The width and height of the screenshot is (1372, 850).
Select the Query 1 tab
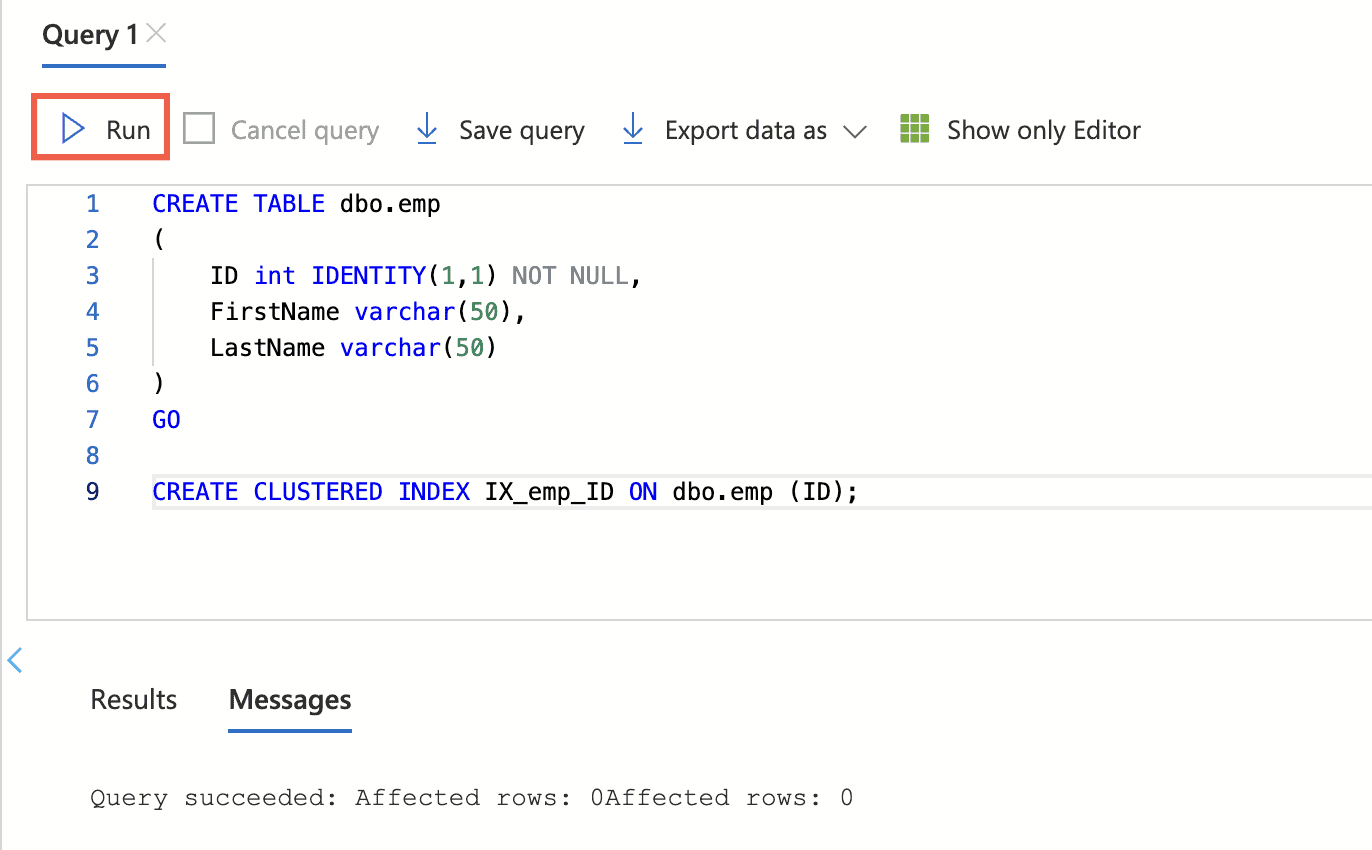coord(90,35)
